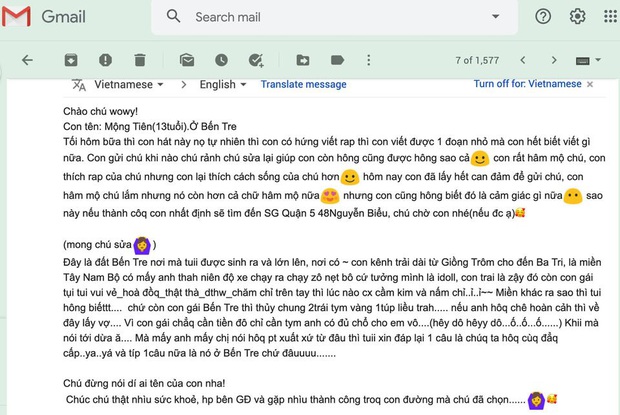Image resolution: width=620 pixels, height=415 pixels.
Task: Move email to a folder
Action: (303, 60)
